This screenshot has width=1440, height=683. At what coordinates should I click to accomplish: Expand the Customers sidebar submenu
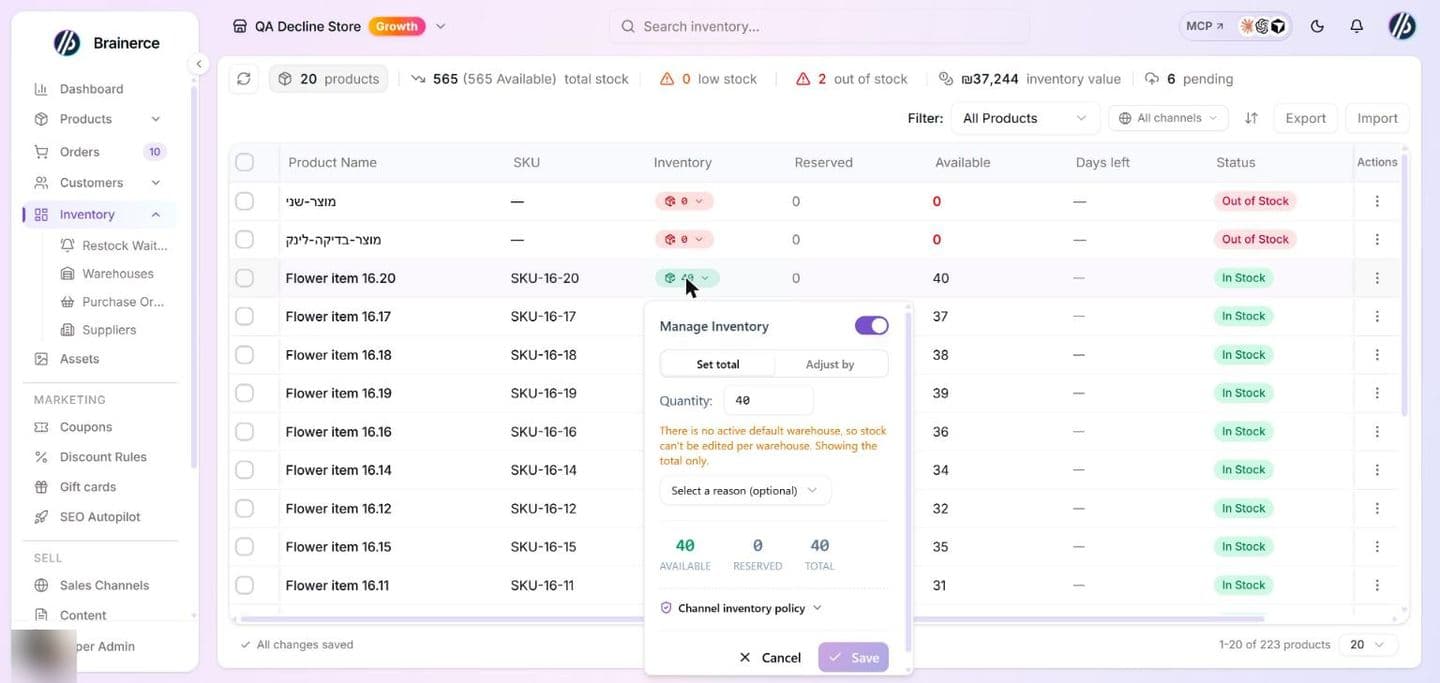[155, 183]
